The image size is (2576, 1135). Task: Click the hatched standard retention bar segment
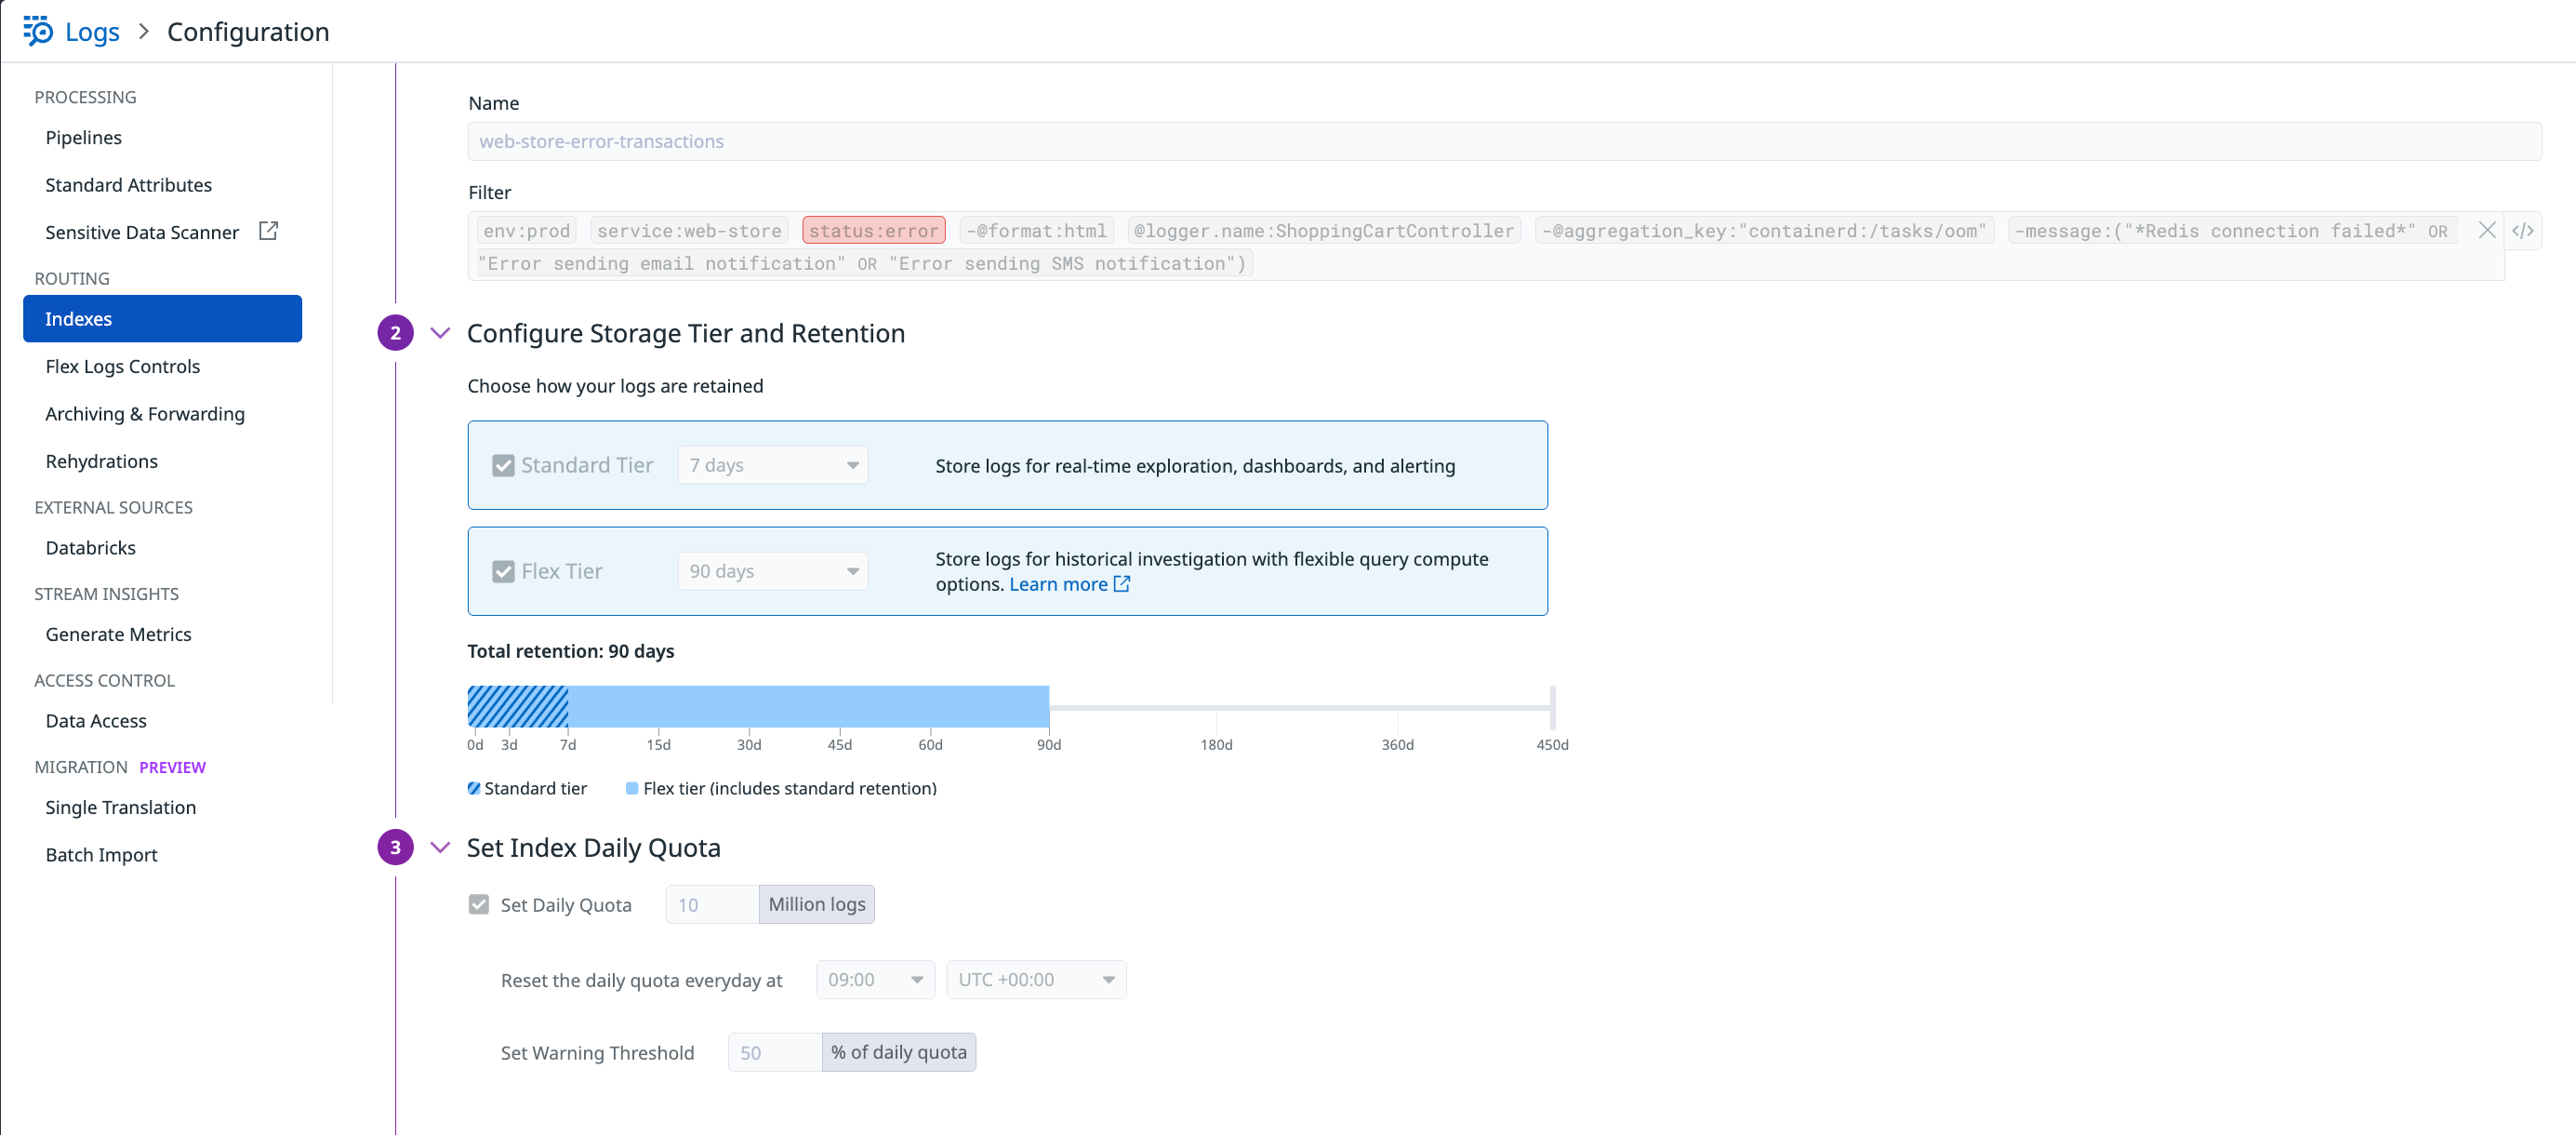(x=518, y=706)
